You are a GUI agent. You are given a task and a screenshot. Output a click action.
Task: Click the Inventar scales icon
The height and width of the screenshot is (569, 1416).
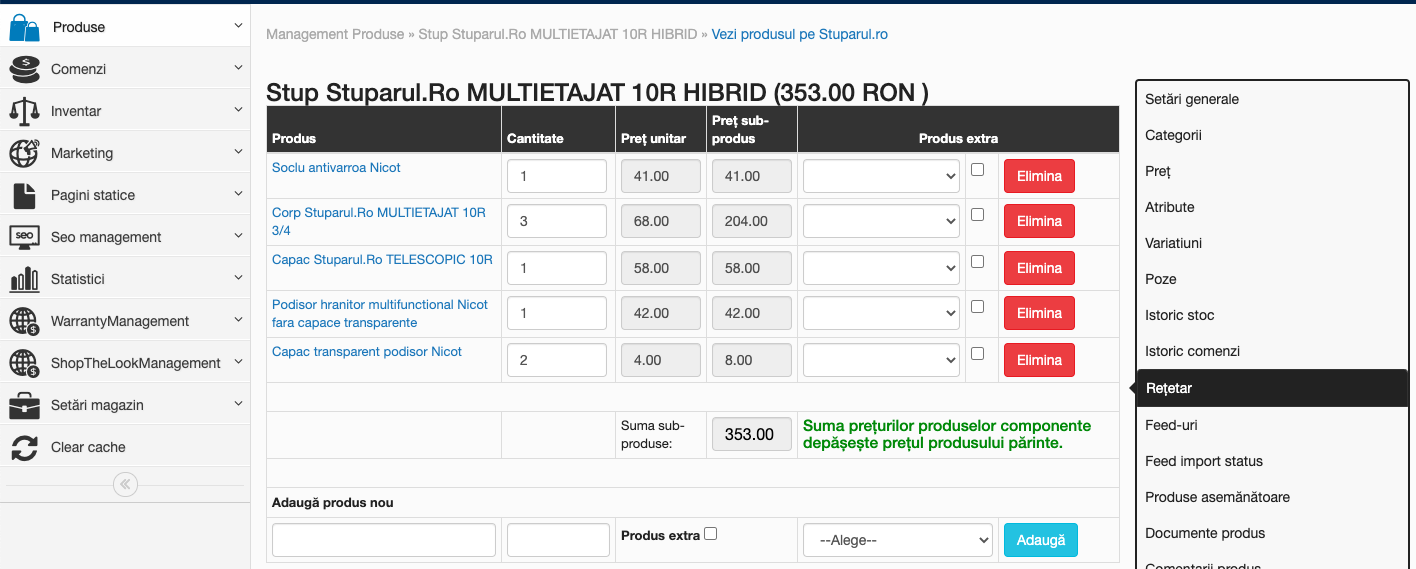[x=24, y=111]
